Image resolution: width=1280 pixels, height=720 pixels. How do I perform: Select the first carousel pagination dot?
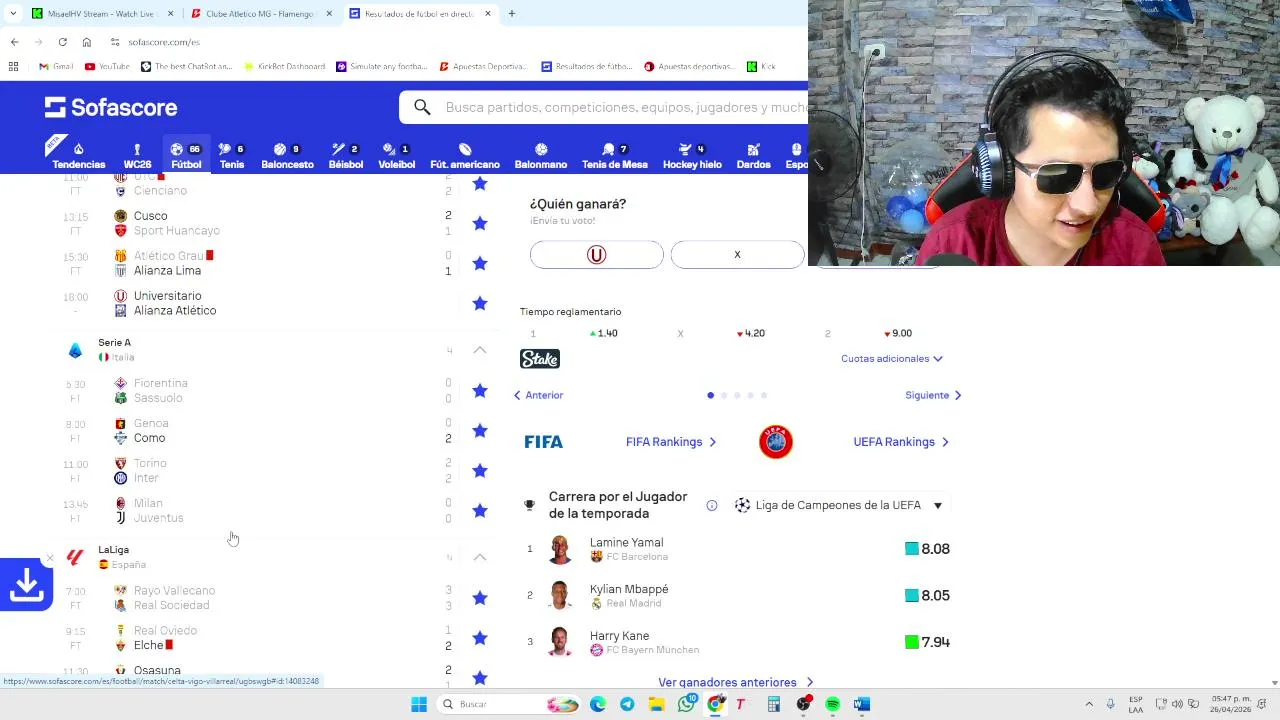(x=711, y=395)
